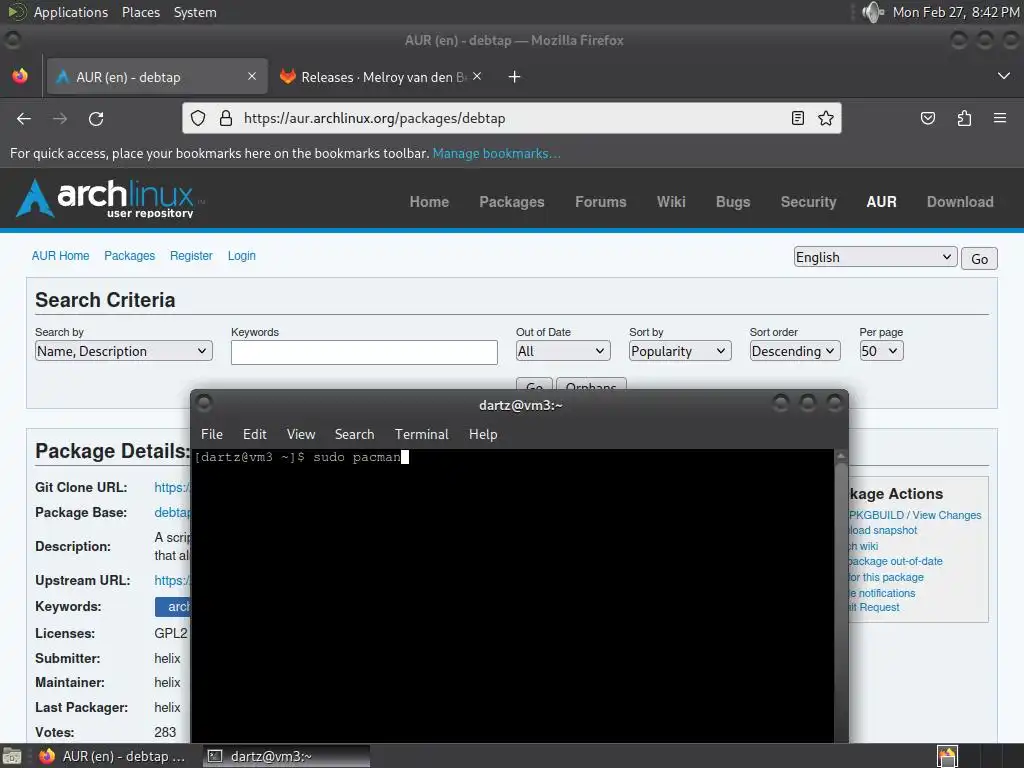Click View Changes link in Package Actions
This screenshot has width=1024, height=768.
coord(946,515)
